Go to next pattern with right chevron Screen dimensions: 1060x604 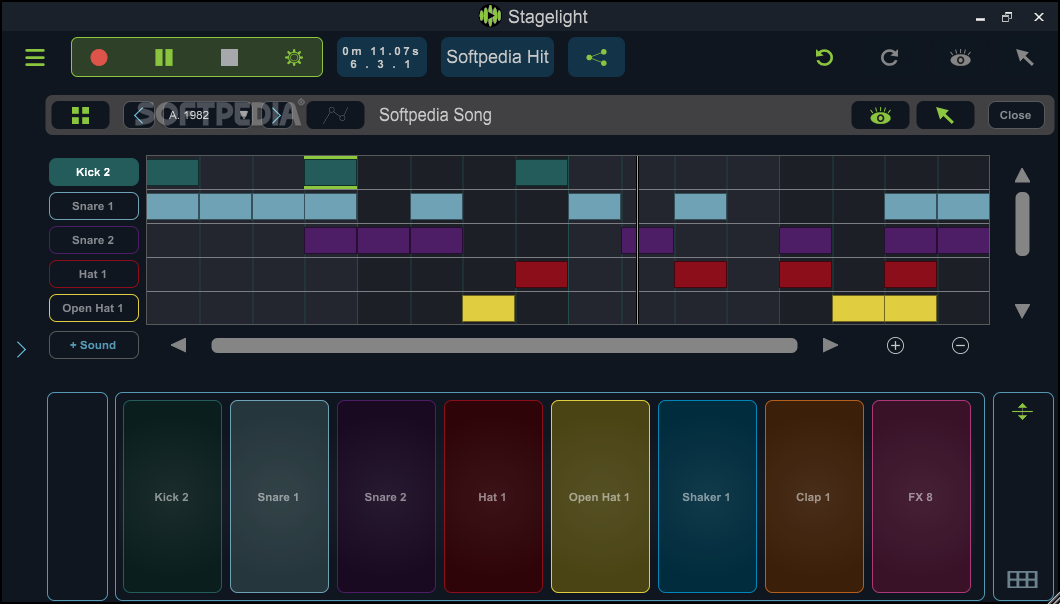point(276,115)
